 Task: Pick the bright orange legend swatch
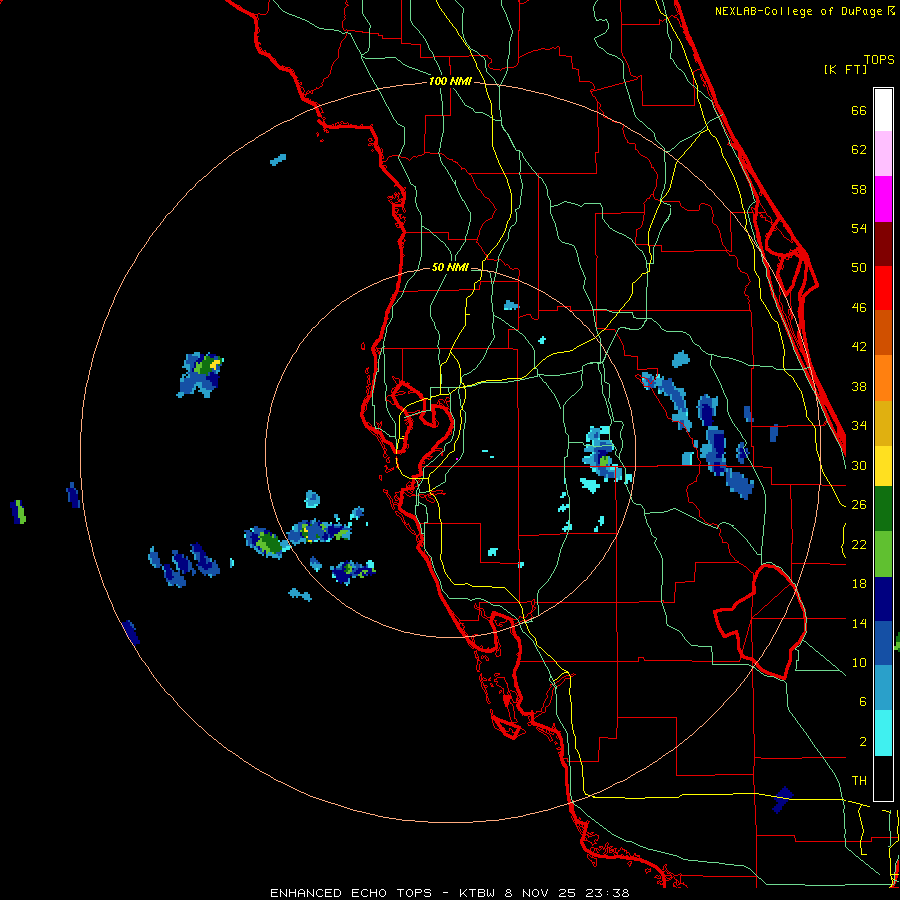[883, 378]
